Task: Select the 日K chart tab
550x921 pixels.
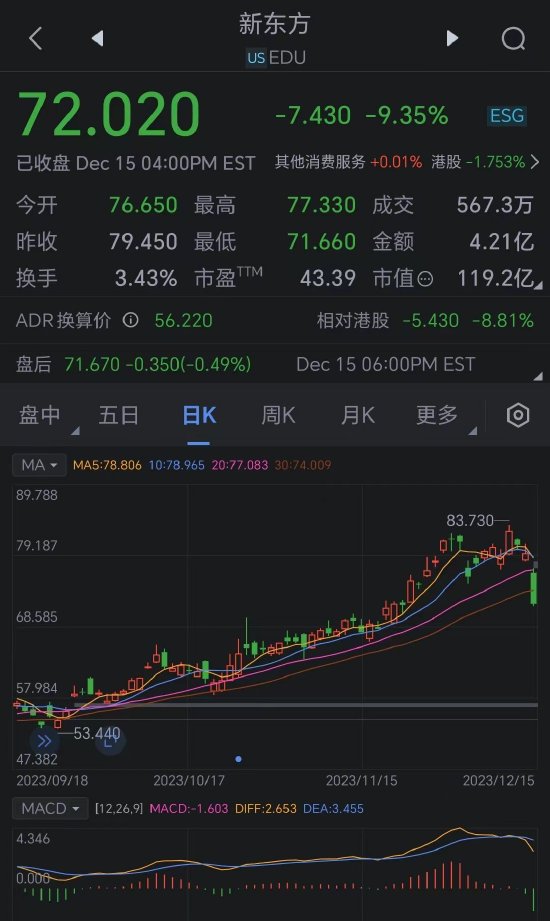Action: pyautogui.click(x=199, y=415)
